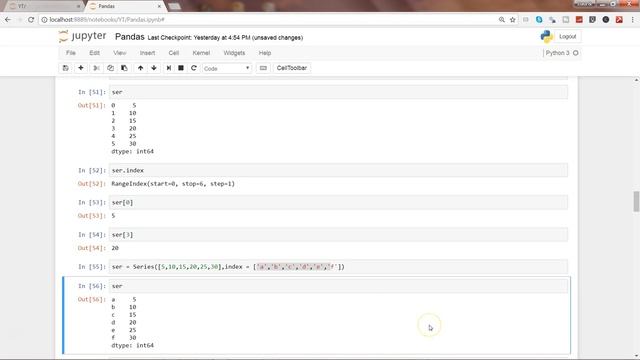Viewport: 640px width, 360px height.
Task: Insert a cell below using the plus icon
Action: [x=81, y=68]
